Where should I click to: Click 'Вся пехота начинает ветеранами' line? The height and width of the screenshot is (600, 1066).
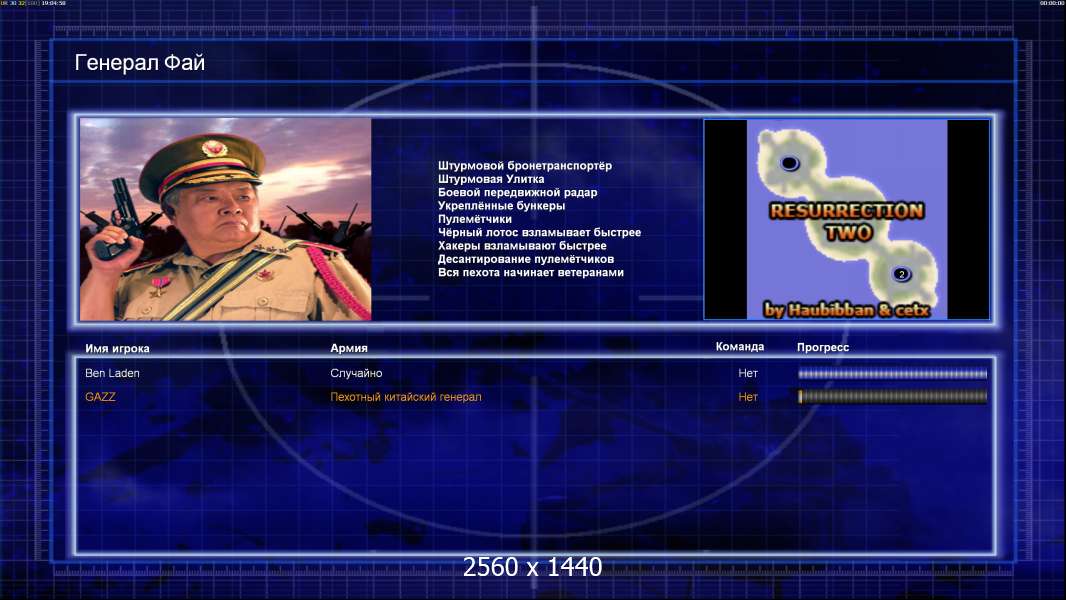pyautogui.click(x=530, y=272)
